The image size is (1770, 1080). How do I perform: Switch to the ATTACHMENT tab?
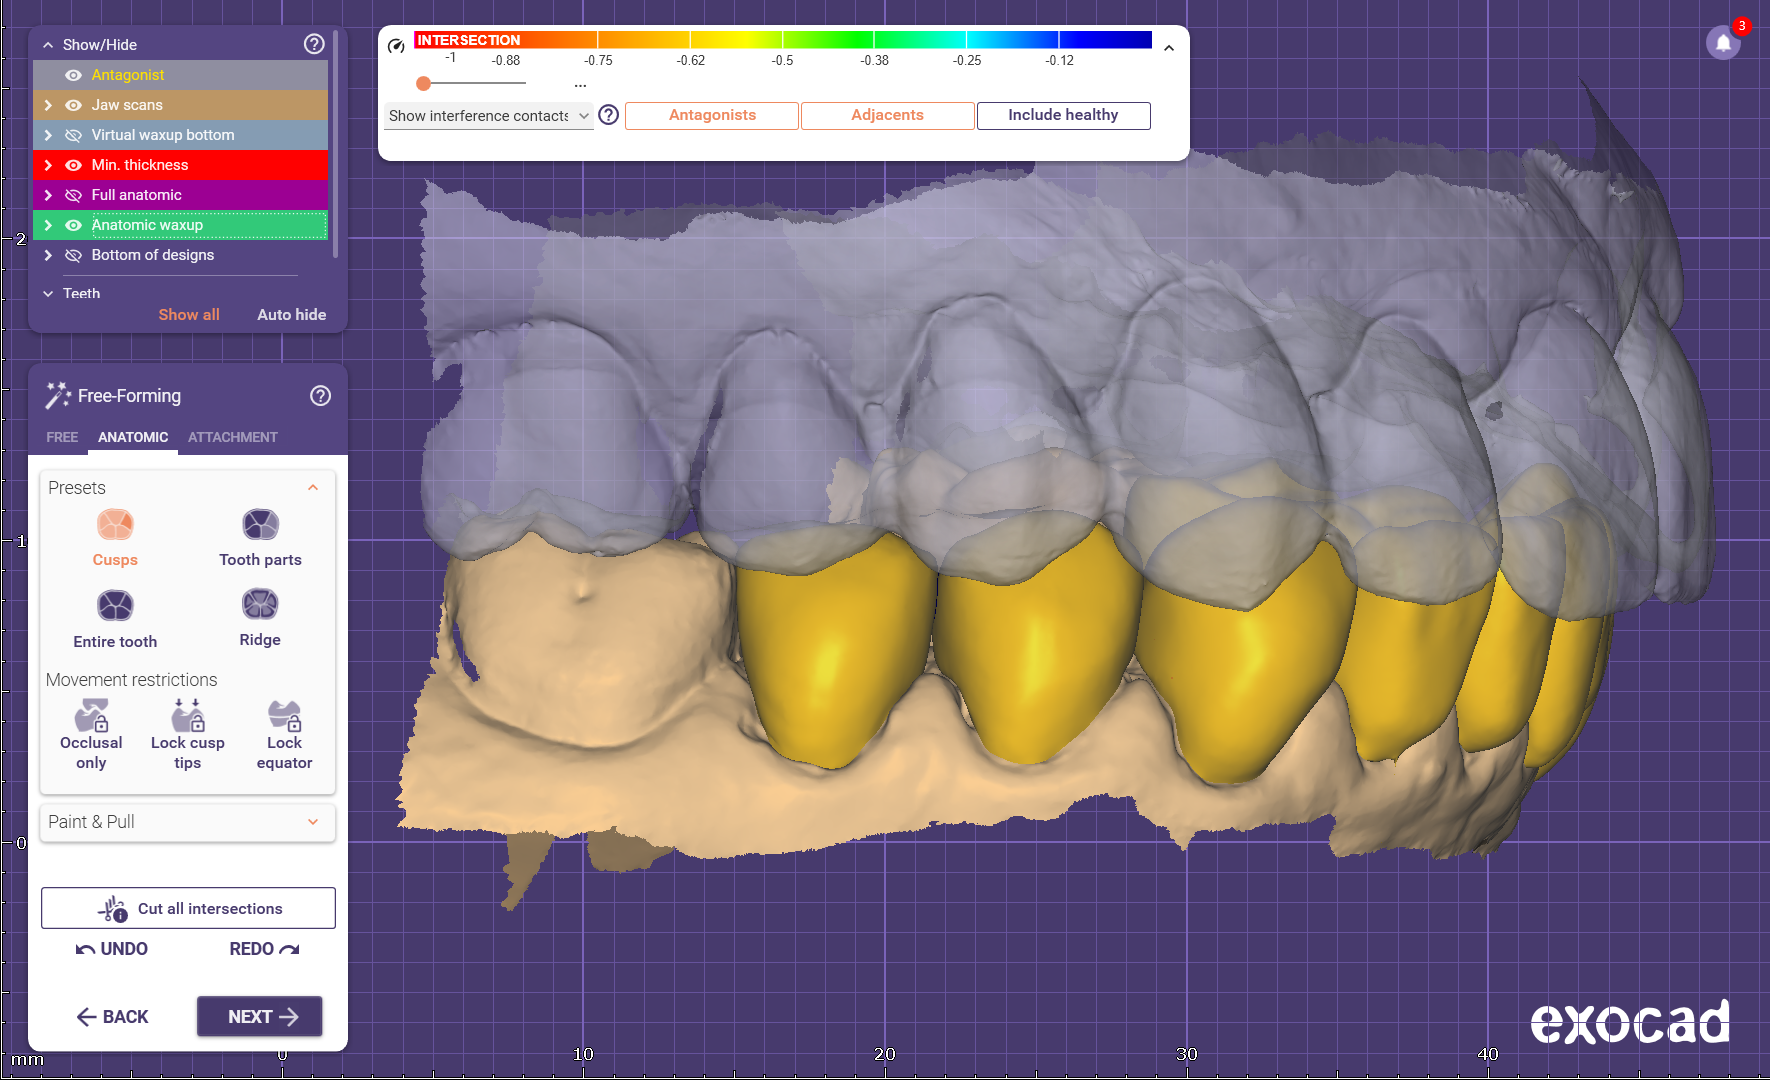pyautogui.click(x=232, y=437)
